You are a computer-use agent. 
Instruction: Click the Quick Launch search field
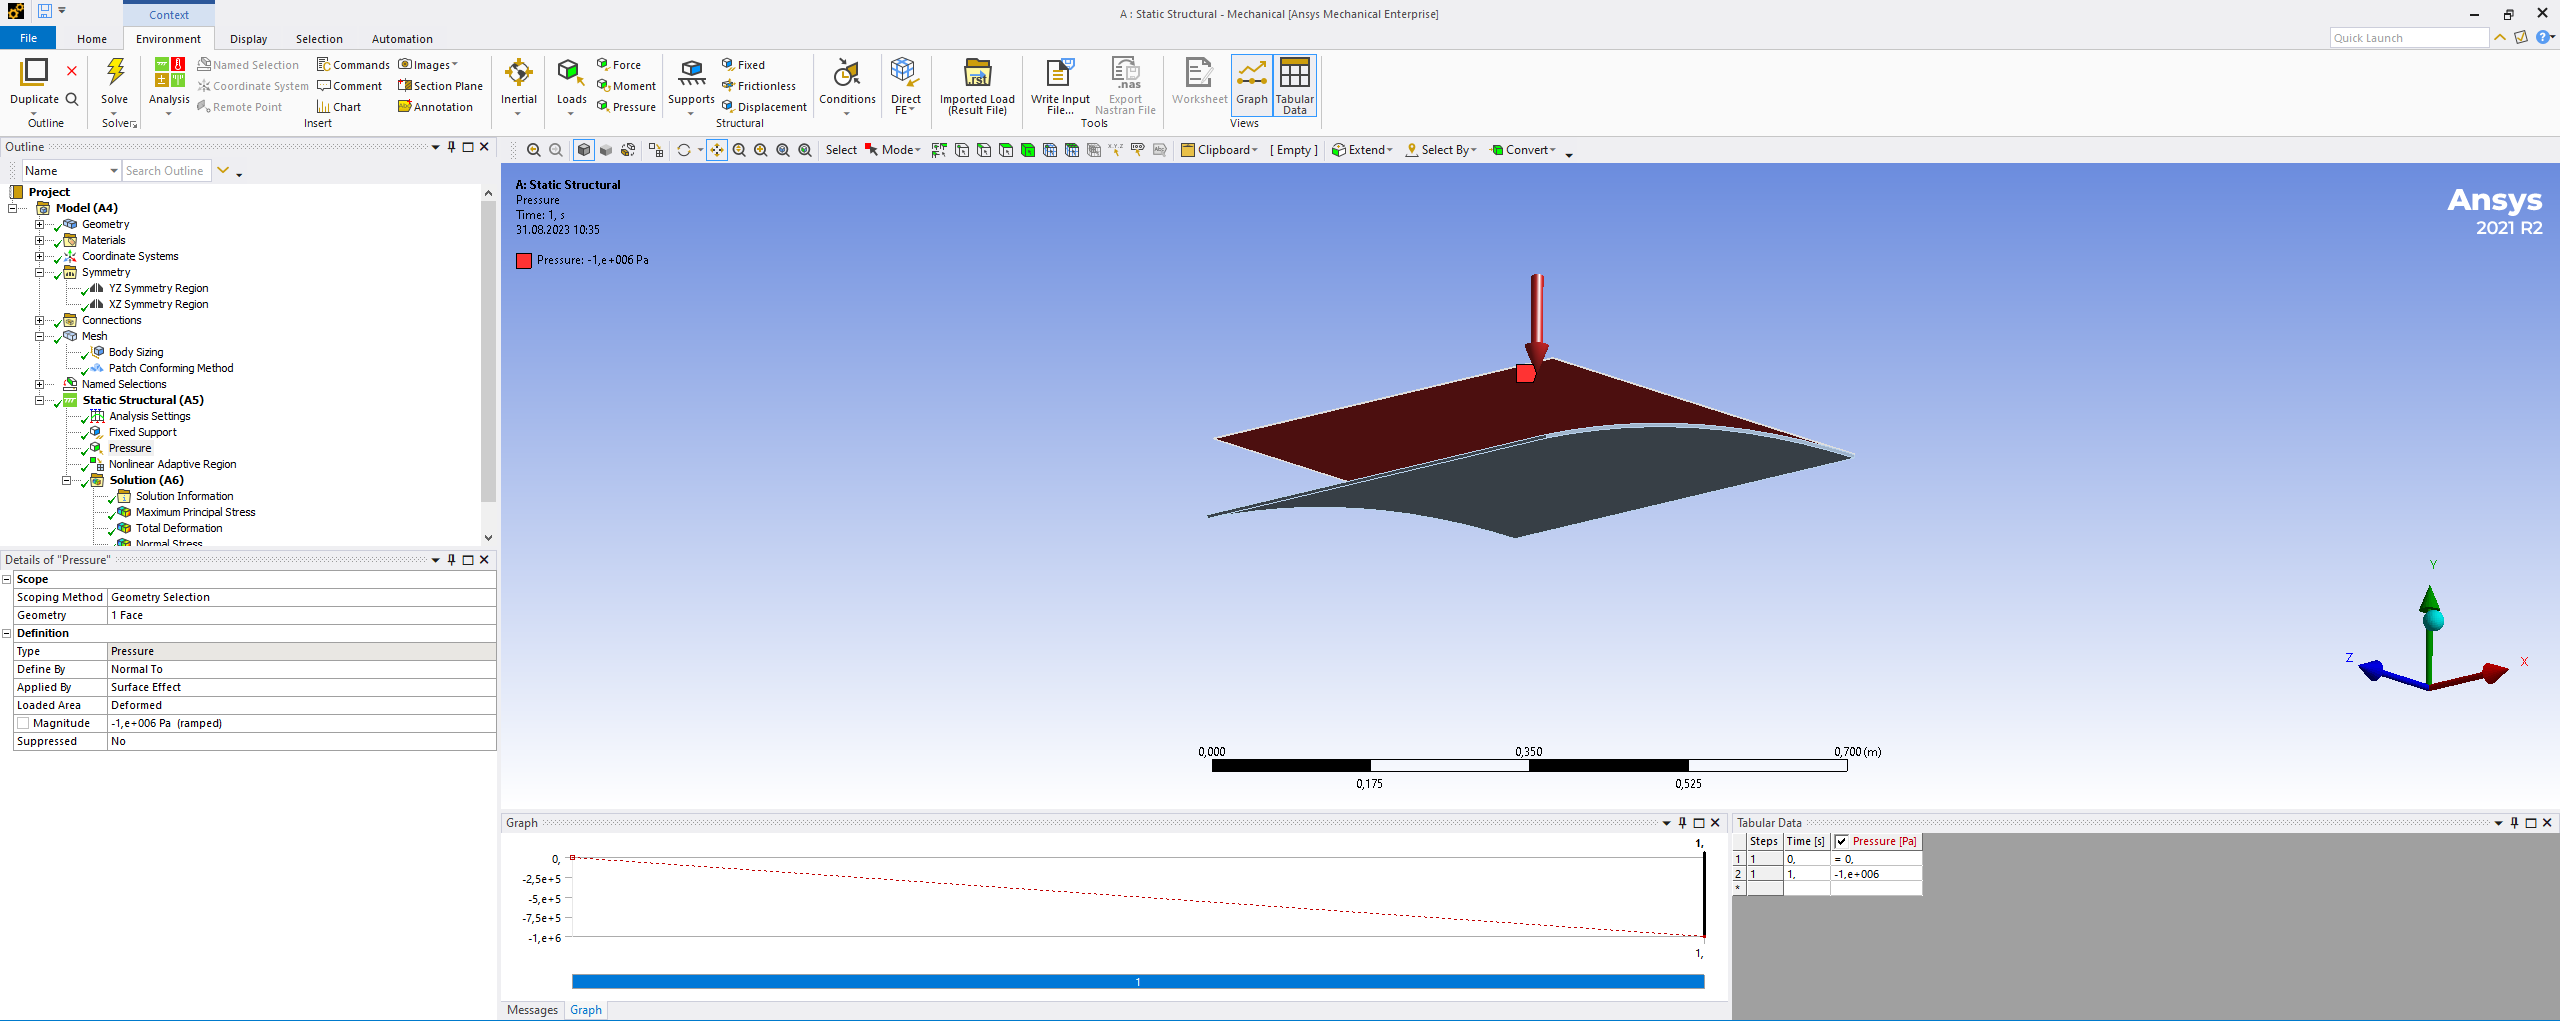[2407, 38]
